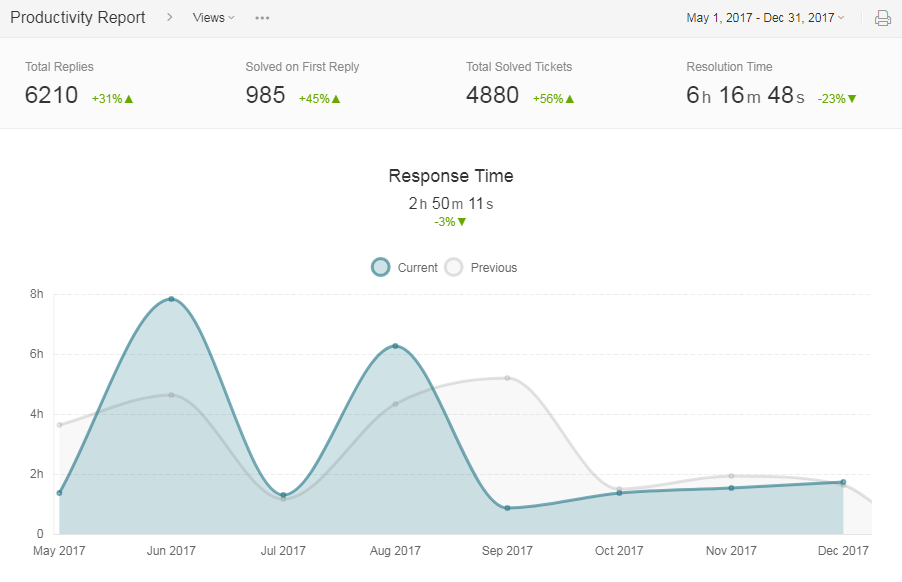Click the May 2017 current data point
902x582 pixels.
tap(59, 493)
